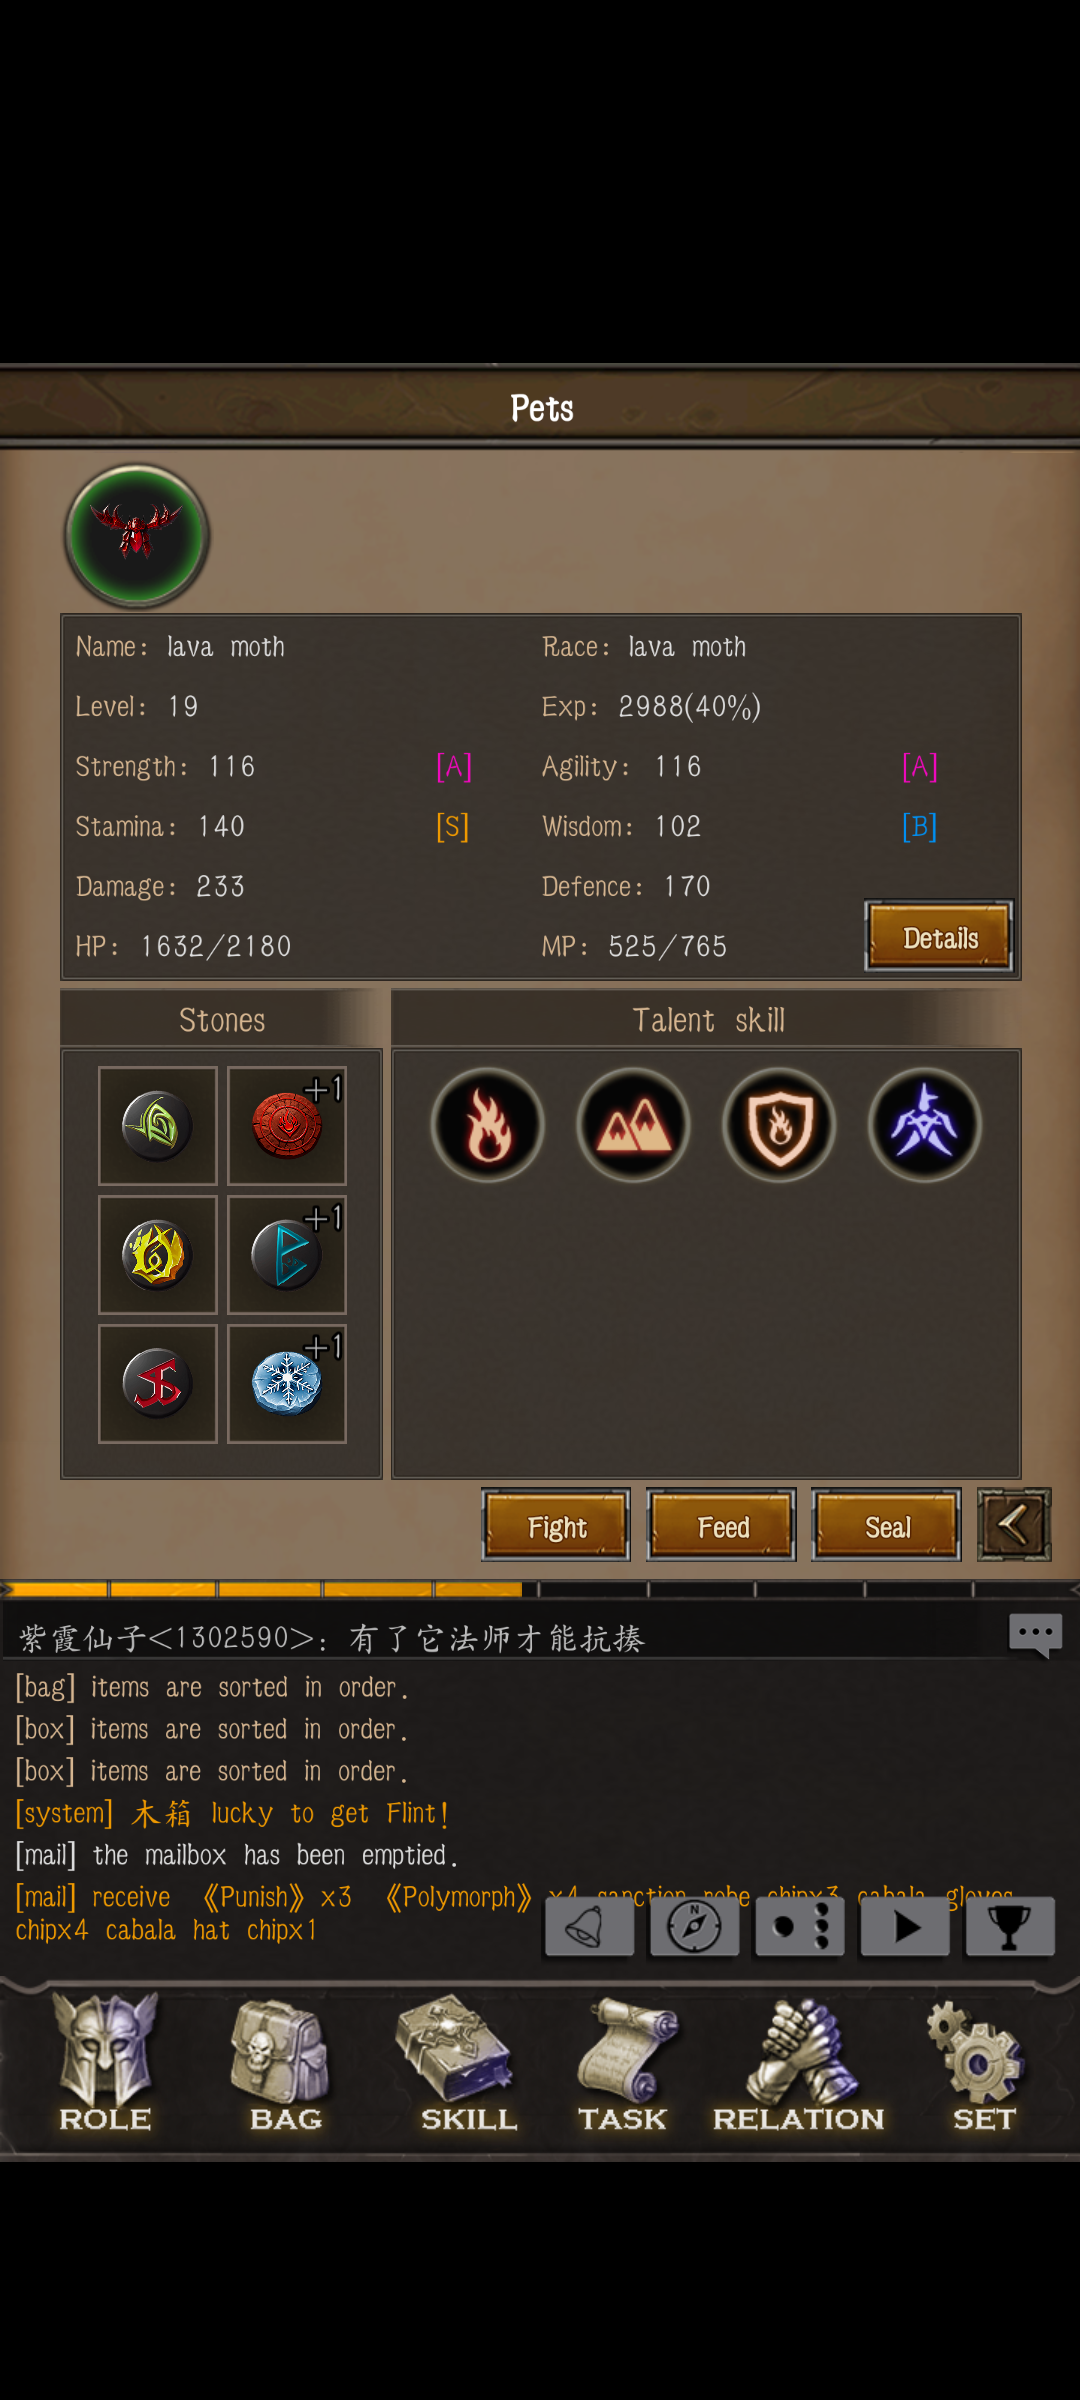Click the Details button
This screenshot has width=1080, height=2400.
[939, 937]
